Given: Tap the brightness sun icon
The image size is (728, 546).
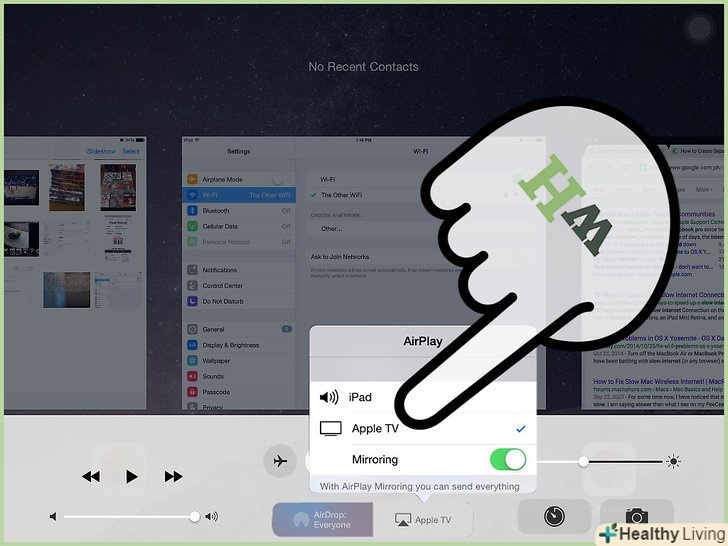Looking at the screenshot, I should click(673, 462).
